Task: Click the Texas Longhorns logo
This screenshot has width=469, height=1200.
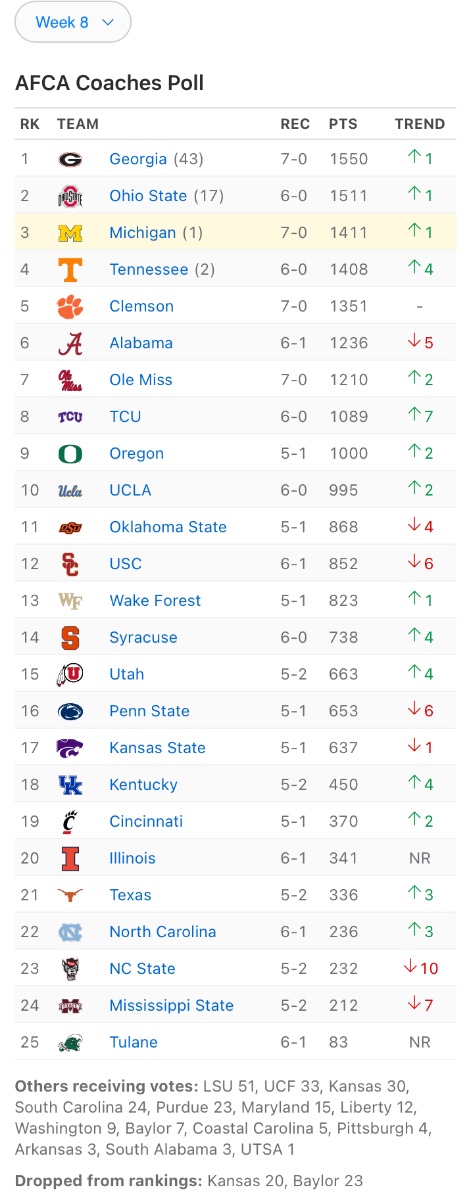Action: (x=70, y=895)
